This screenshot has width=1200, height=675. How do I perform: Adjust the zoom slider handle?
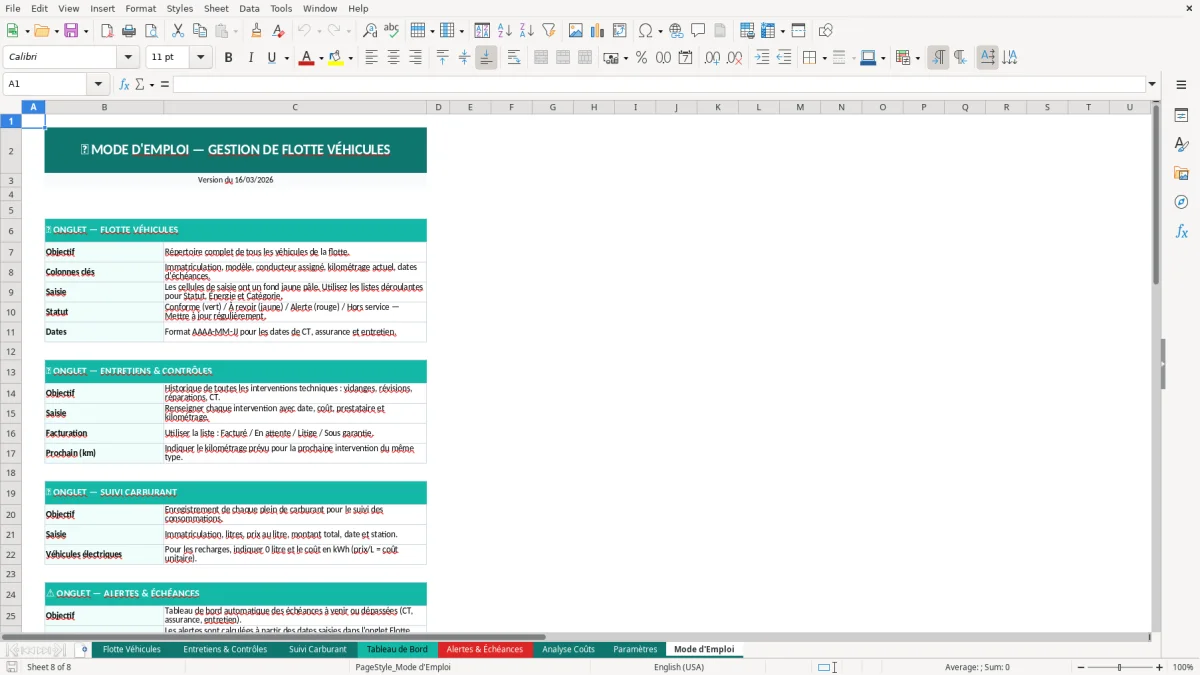coord(1119,667)
